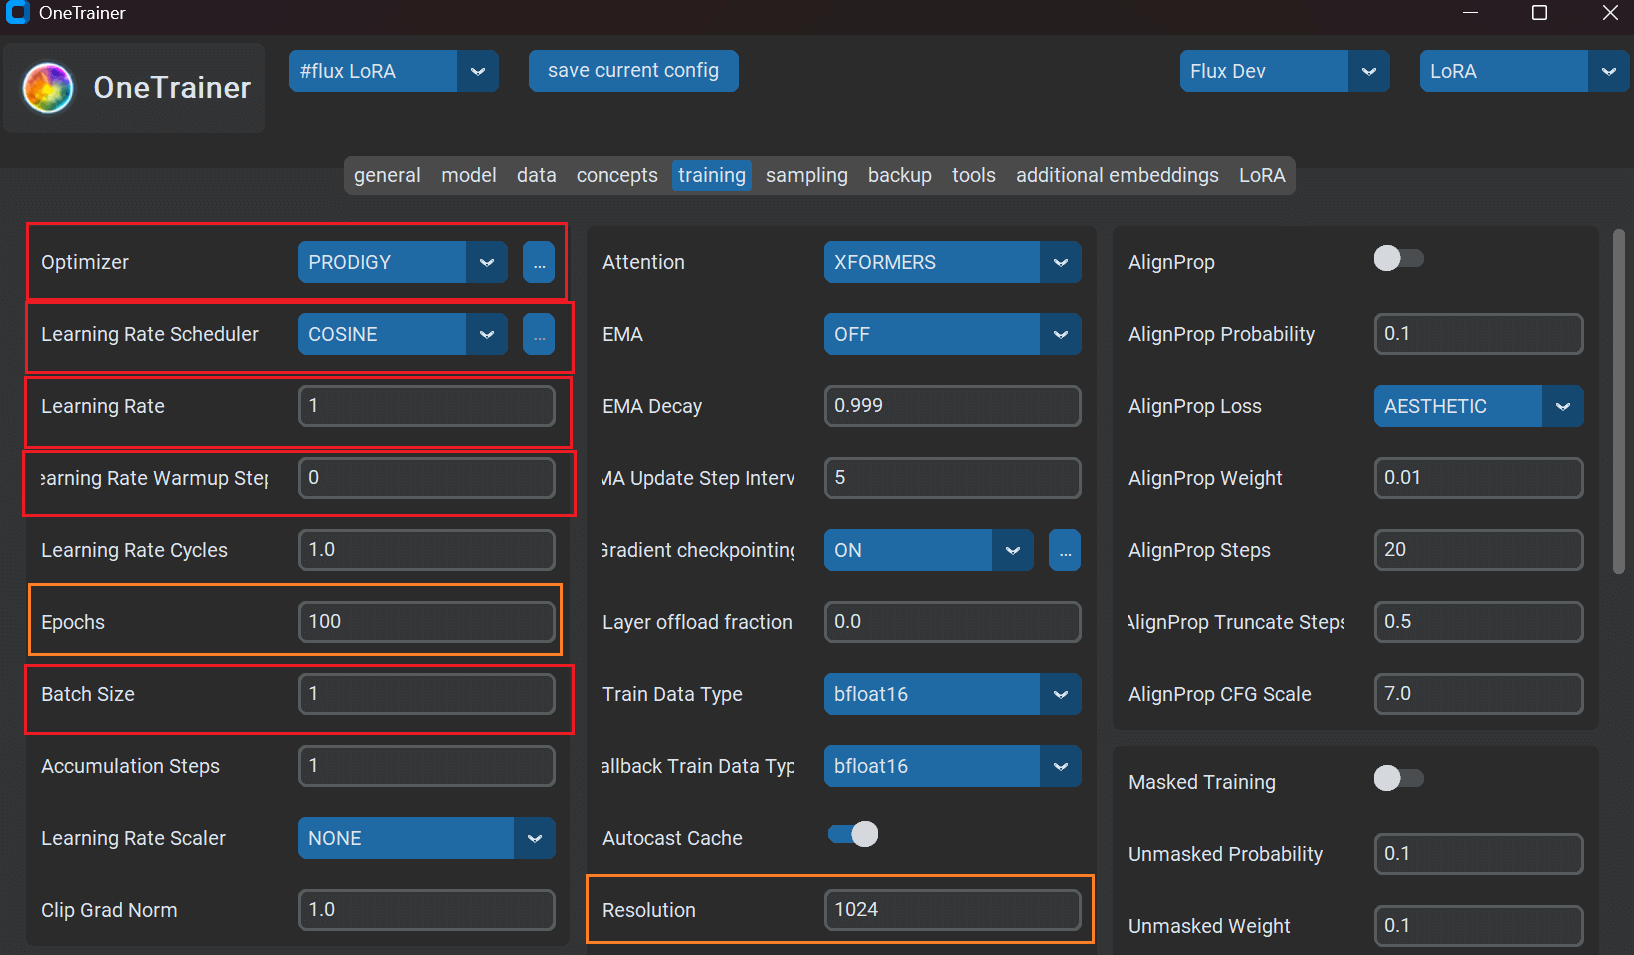Image resolution: width=1634 pixels, height=955 pixels.
Task: Switch to the concepts tab
Action: coord(617,175)
